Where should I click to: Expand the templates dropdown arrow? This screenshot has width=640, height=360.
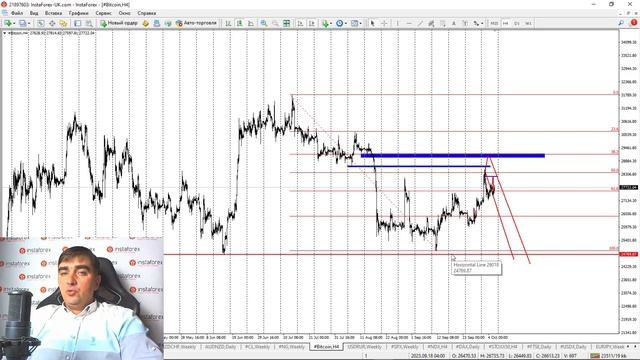tap(360, 23)
